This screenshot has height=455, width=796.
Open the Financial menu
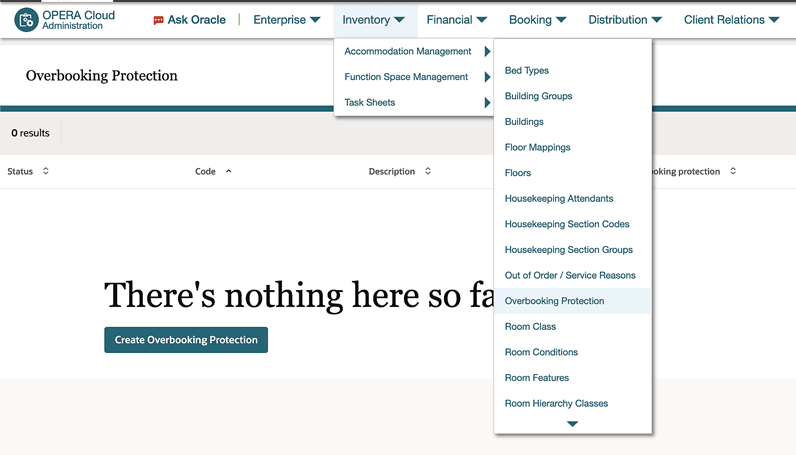[x=456, y=20]
